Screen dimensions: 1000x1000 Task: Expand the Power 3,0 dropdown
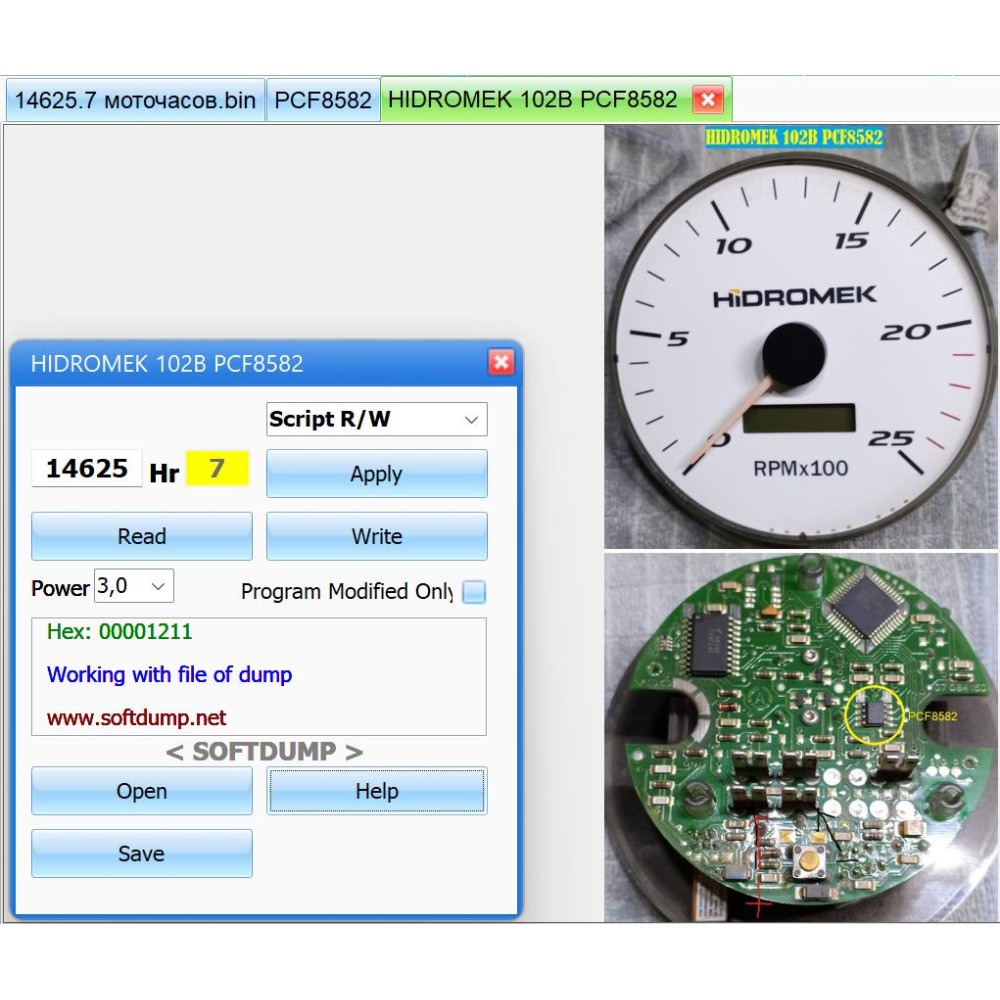(x=134, y=585)
